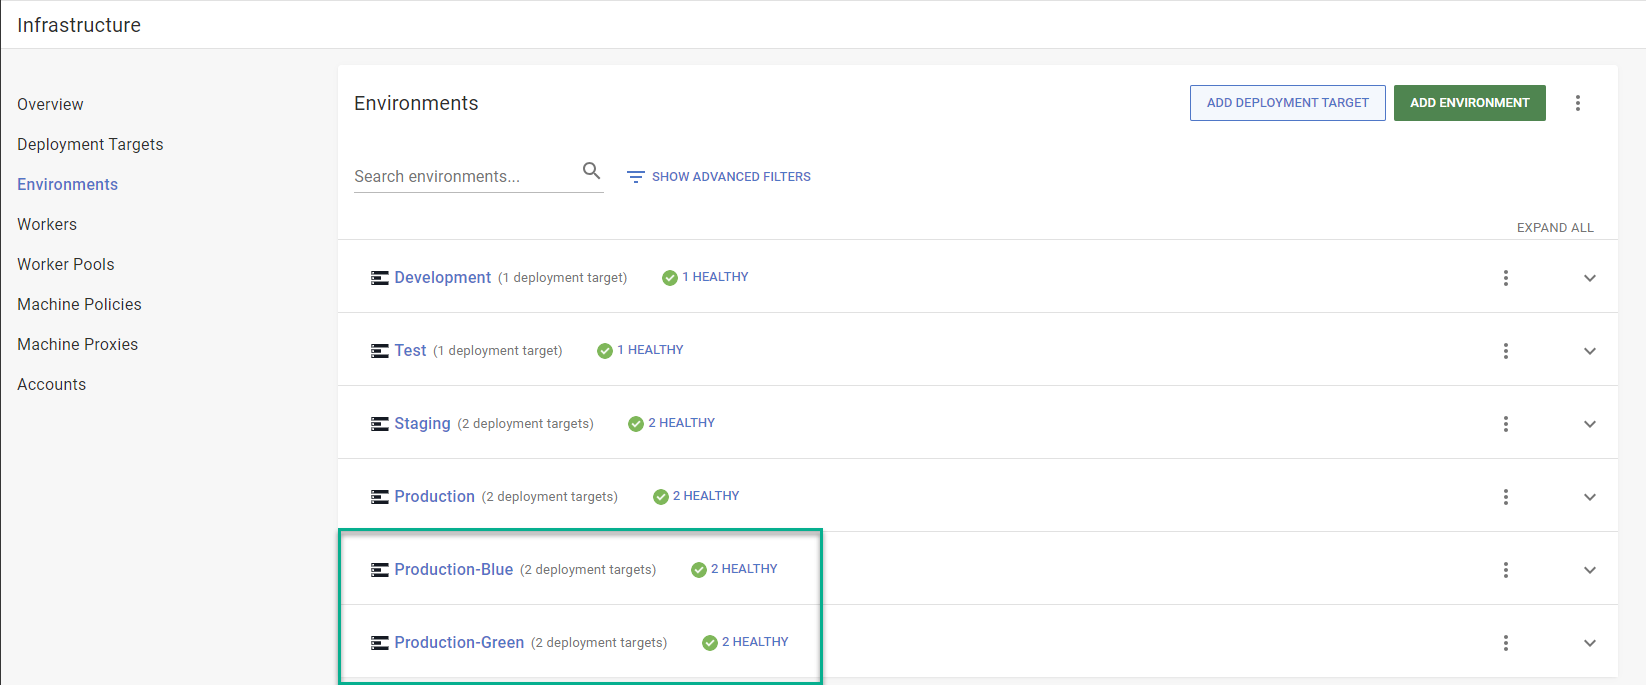Click Add Deployment Target button

point(1287,103)
